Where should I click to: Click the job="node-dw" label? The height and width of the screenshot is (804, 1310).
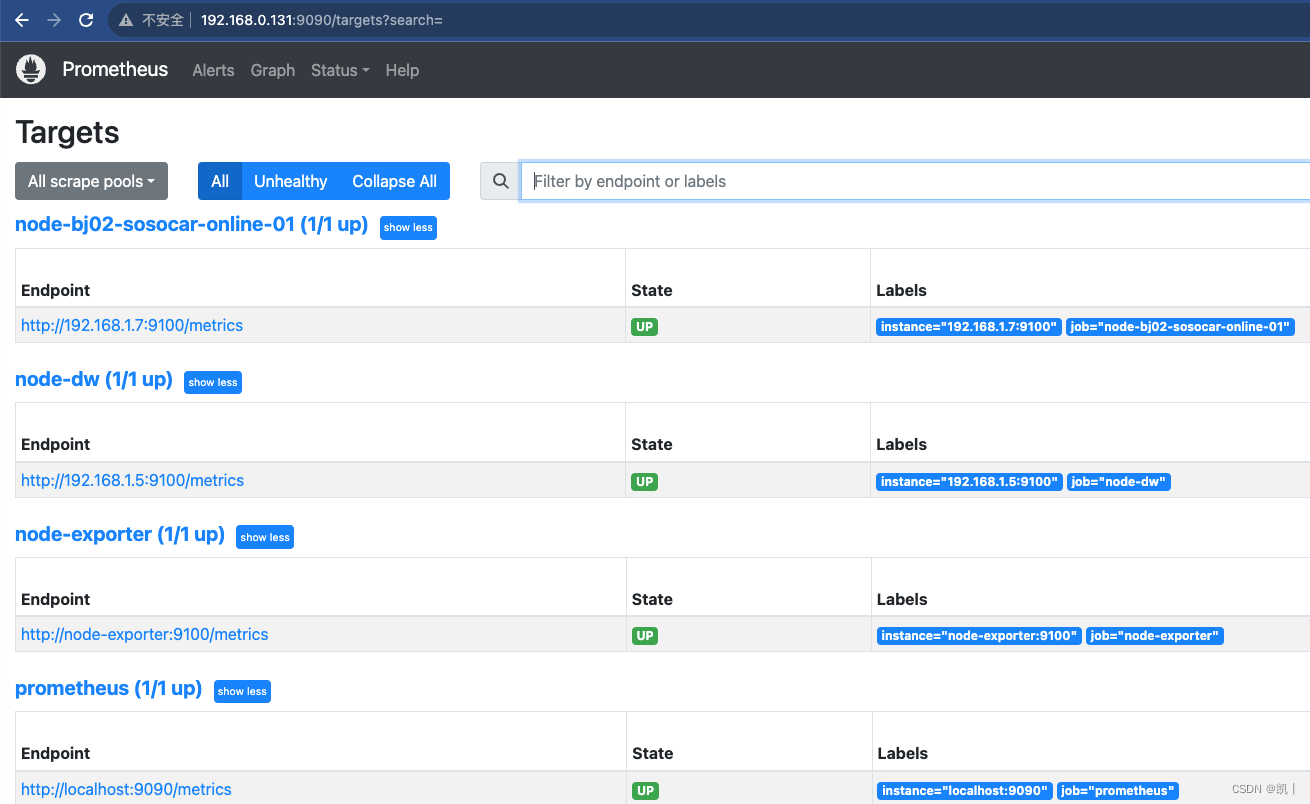click(x=1118, y=482)
